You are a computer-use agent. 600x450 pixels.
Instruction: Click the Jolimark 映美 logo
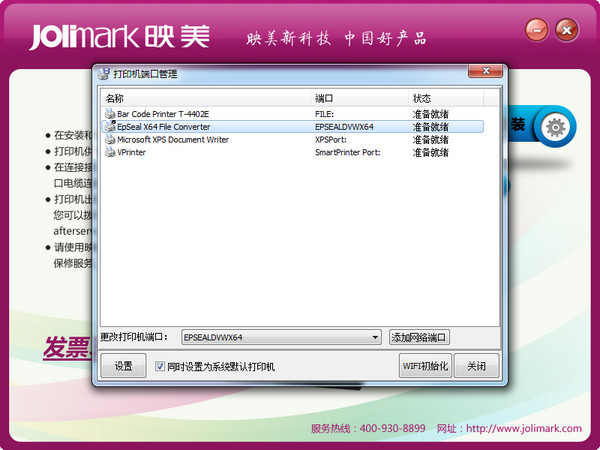click(119, 37)
